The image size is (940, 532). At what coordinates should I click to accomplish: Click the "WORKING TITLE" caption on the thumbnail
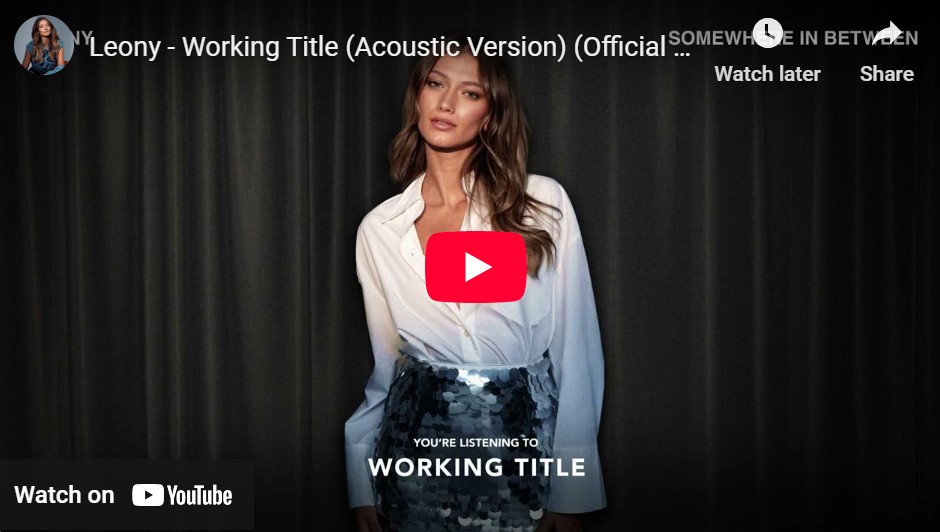click(477, 467)
